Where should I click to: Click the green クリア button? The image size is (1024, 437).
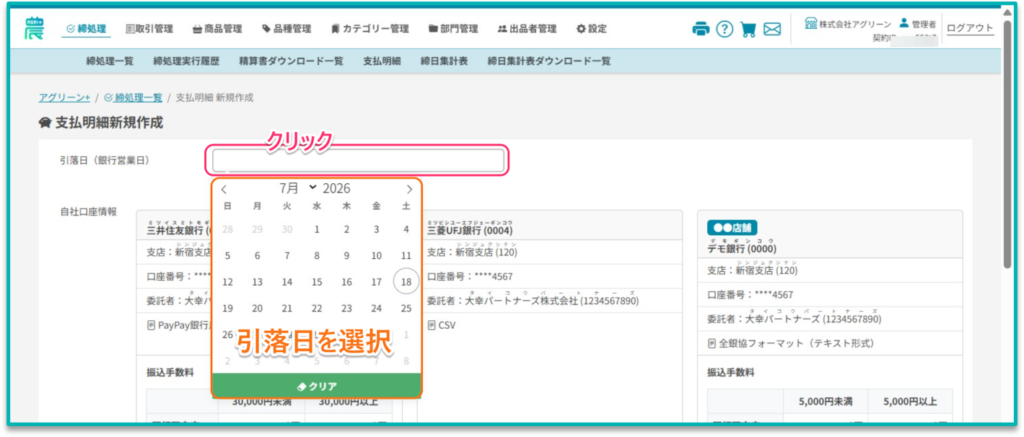(317, 386)
